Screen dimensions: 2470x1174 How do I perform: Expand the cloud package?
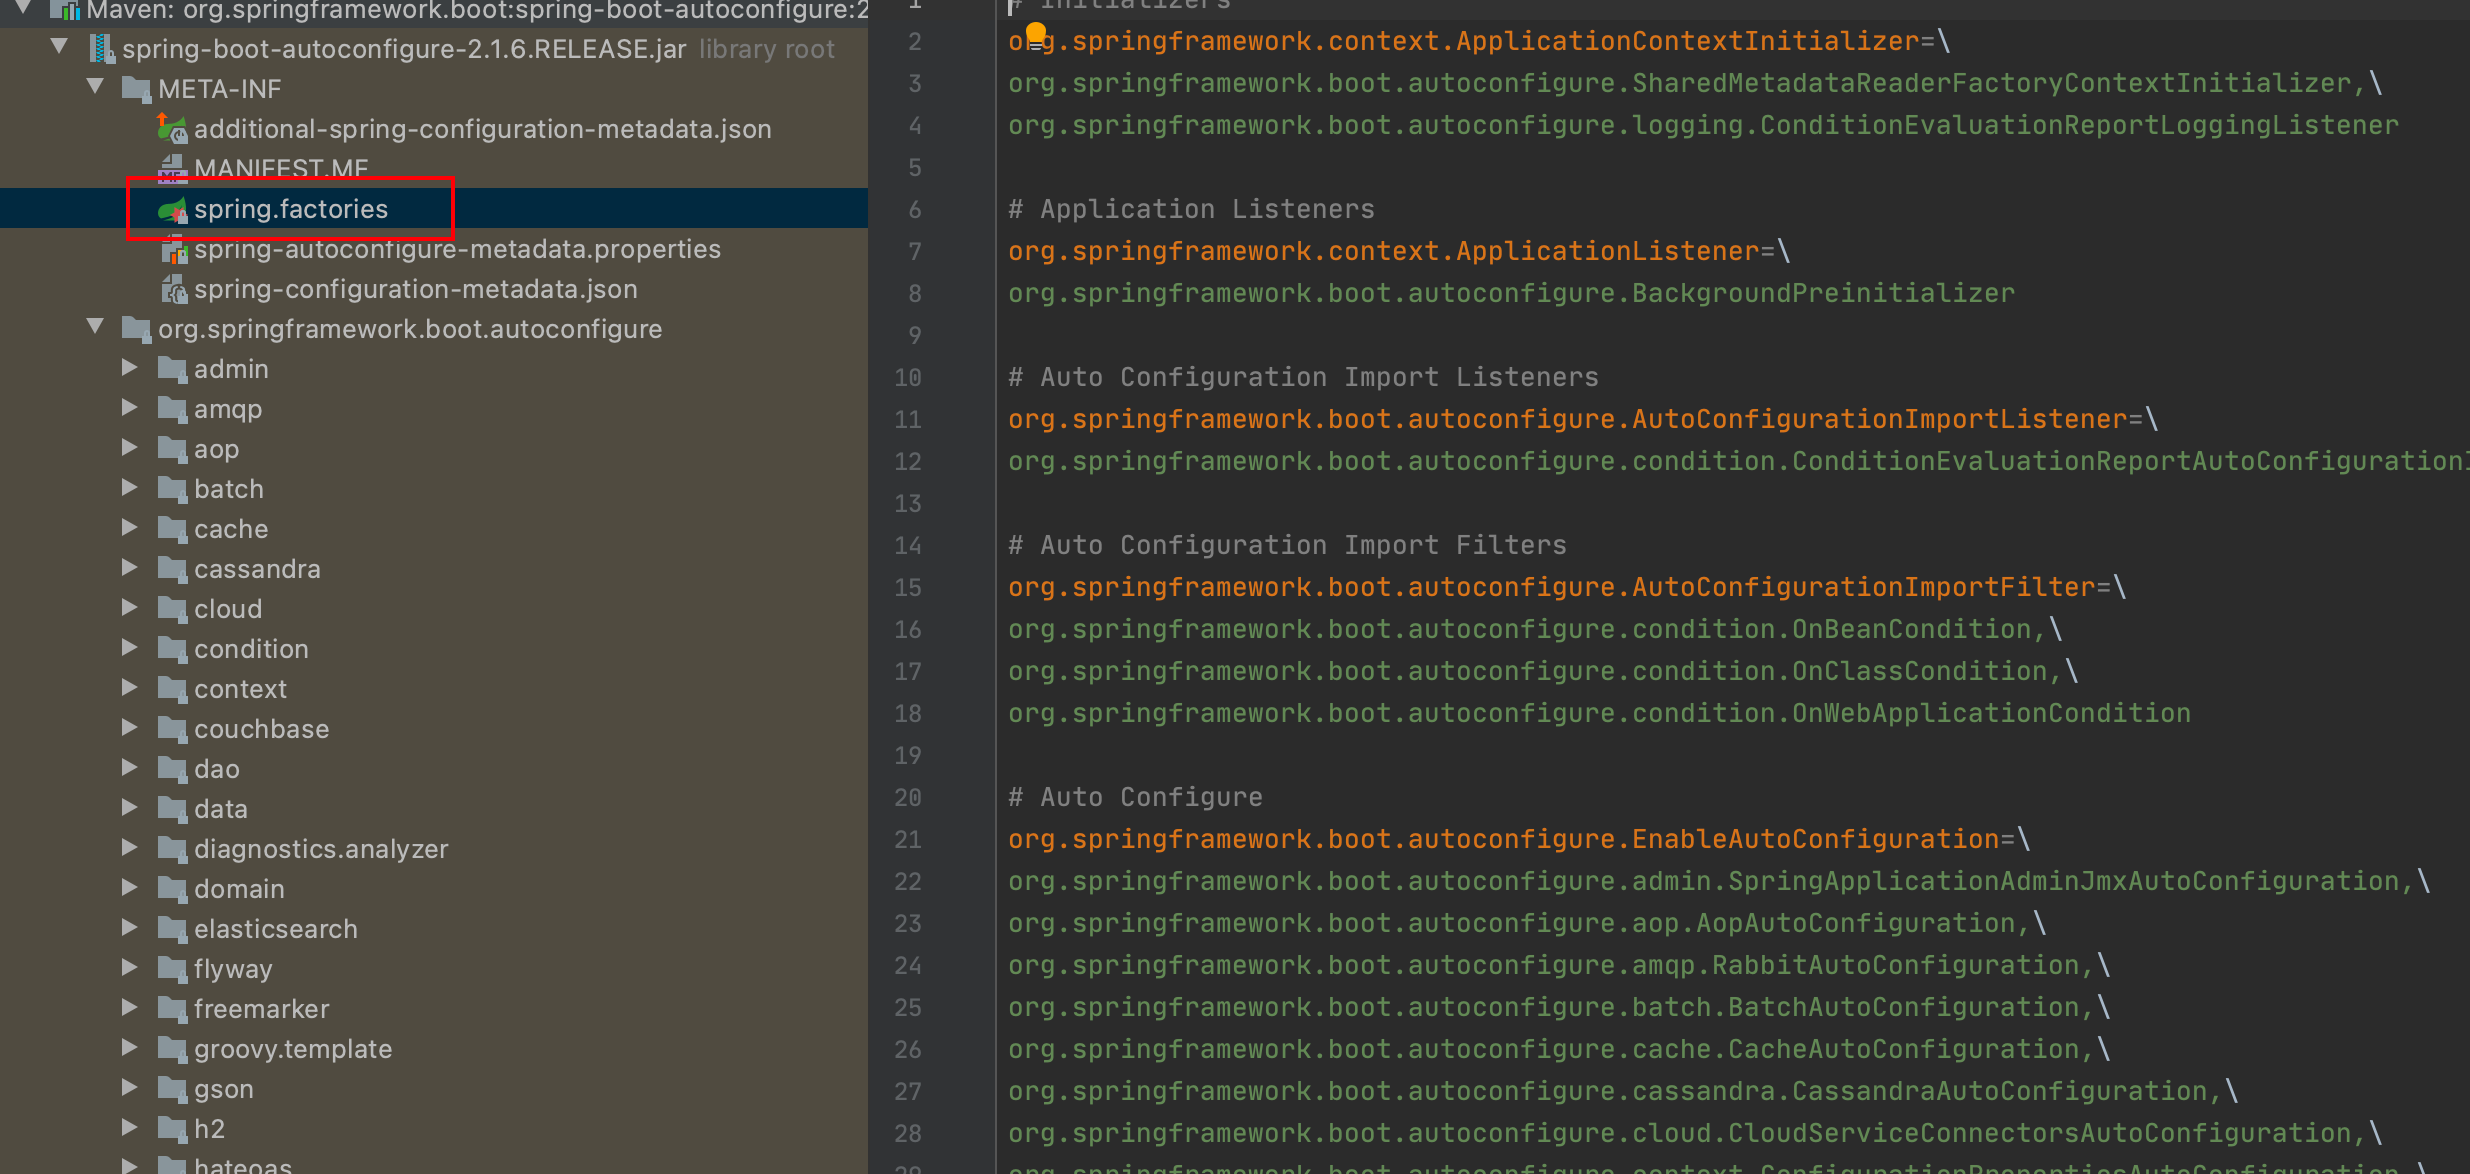129,607
